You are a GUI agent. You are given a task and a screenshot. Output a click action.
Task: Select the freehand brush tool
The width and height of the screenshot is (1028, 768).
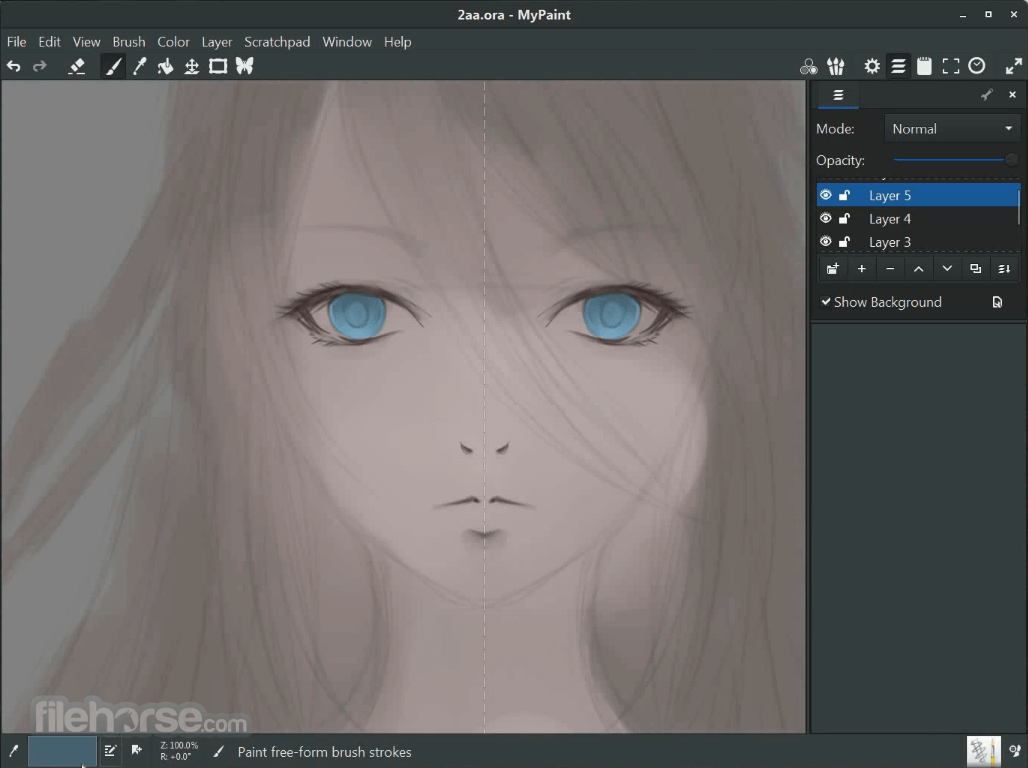point(113,66)
